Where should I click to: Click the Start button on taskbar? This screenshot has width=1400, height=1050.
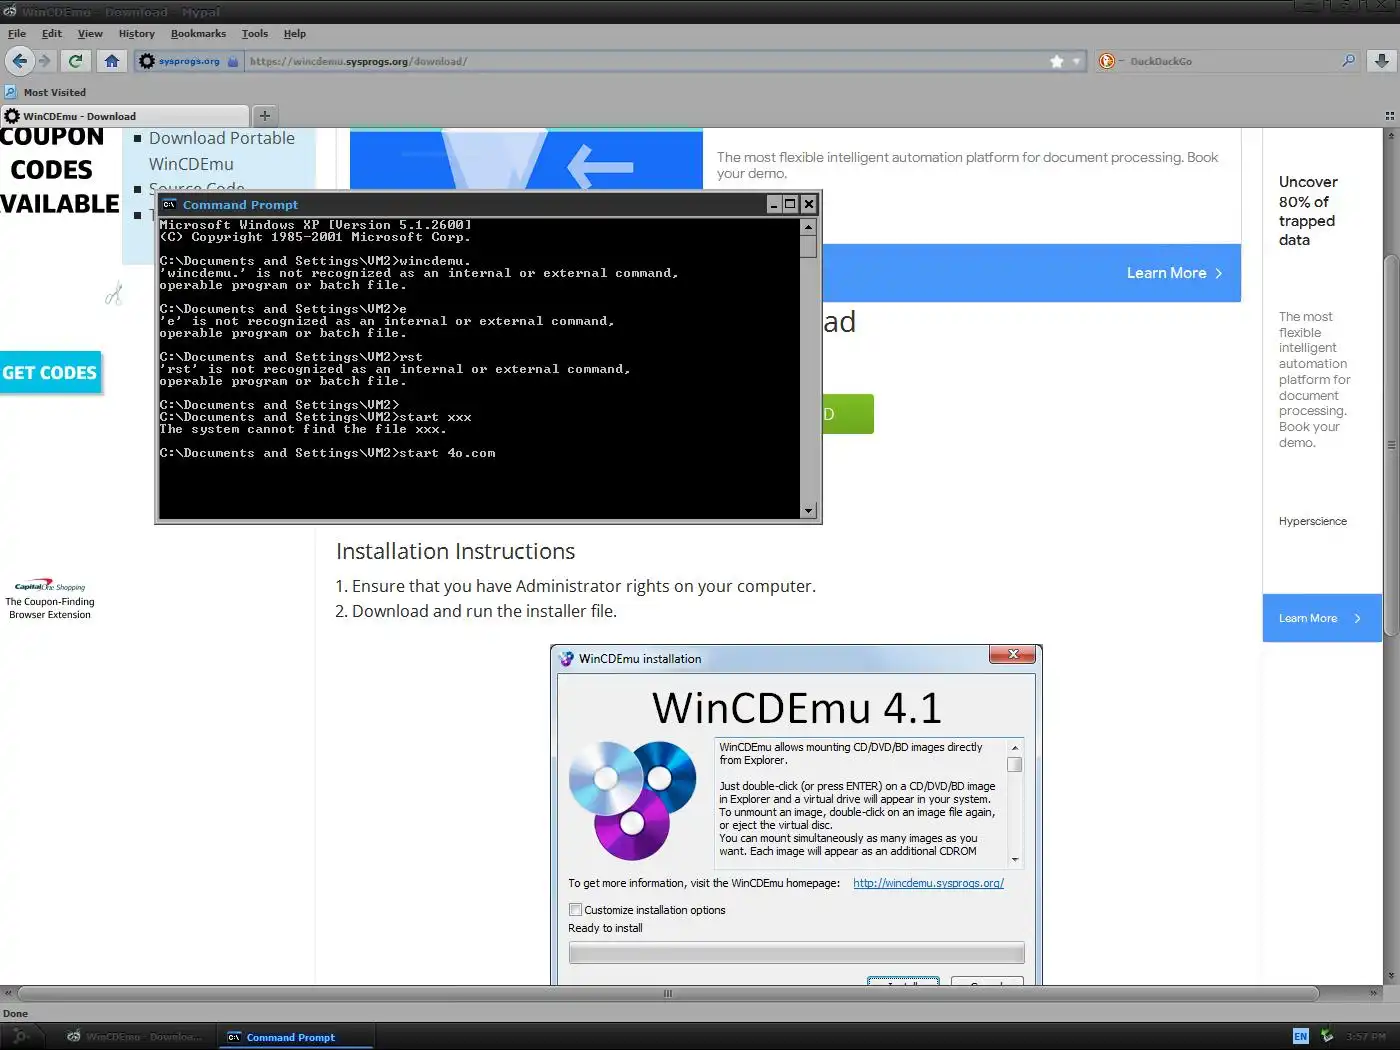point(20,1037)
